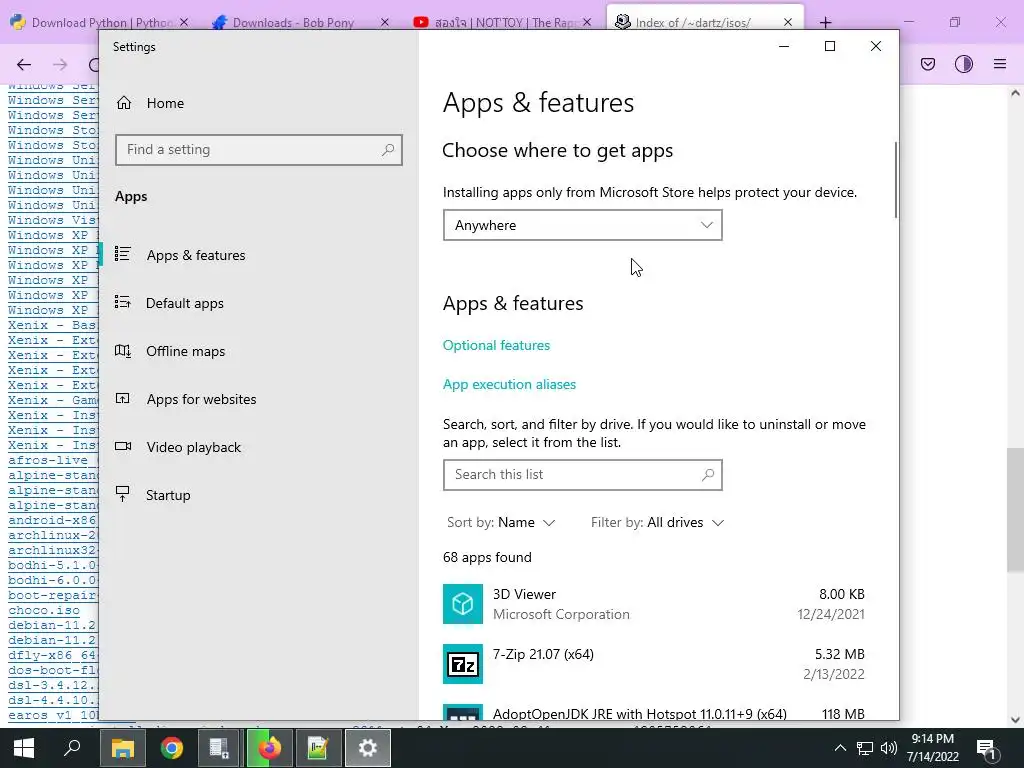Open App execution aliases link
Image resolution: width=1024 pixels, height=768 pixels.
[x=509, y=385]
